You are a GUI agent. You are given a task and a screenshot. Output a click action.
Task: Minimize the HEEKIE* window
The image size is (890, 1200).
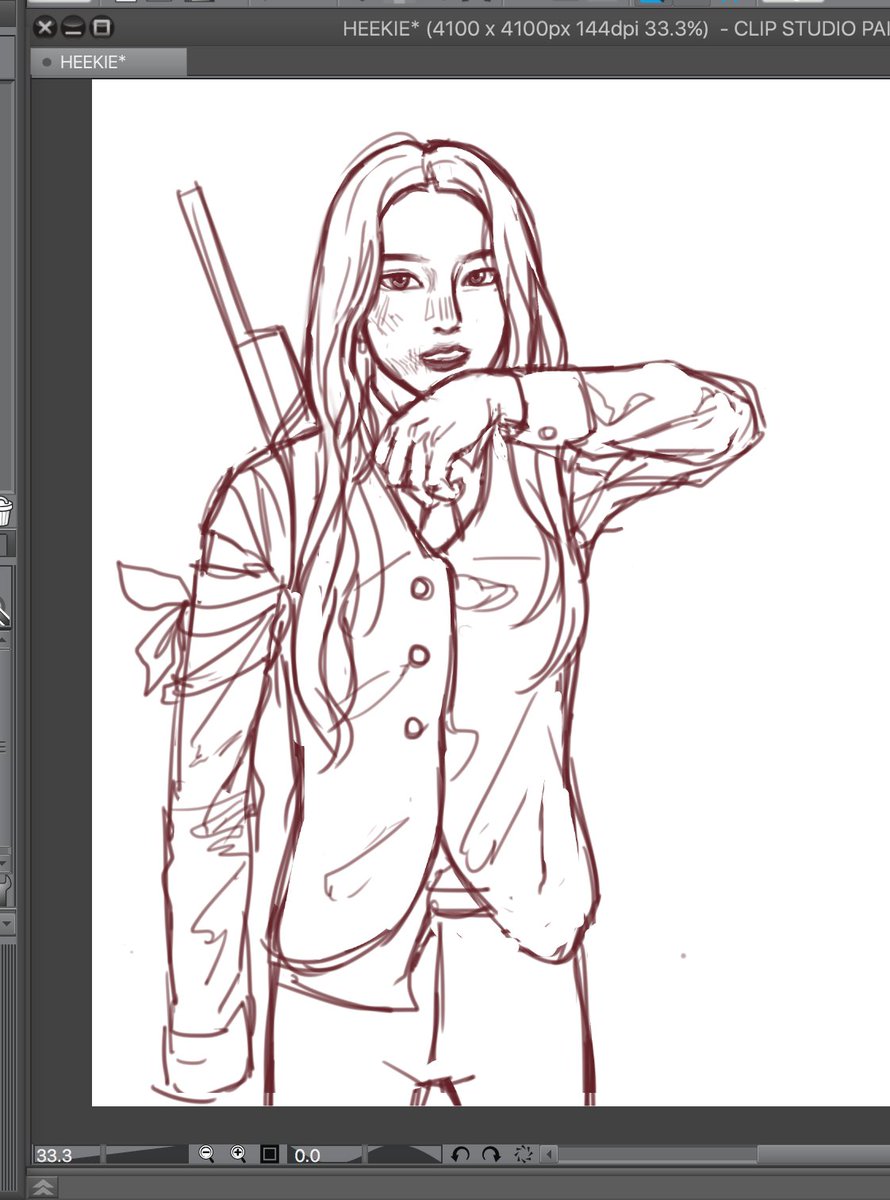point(73,27)
